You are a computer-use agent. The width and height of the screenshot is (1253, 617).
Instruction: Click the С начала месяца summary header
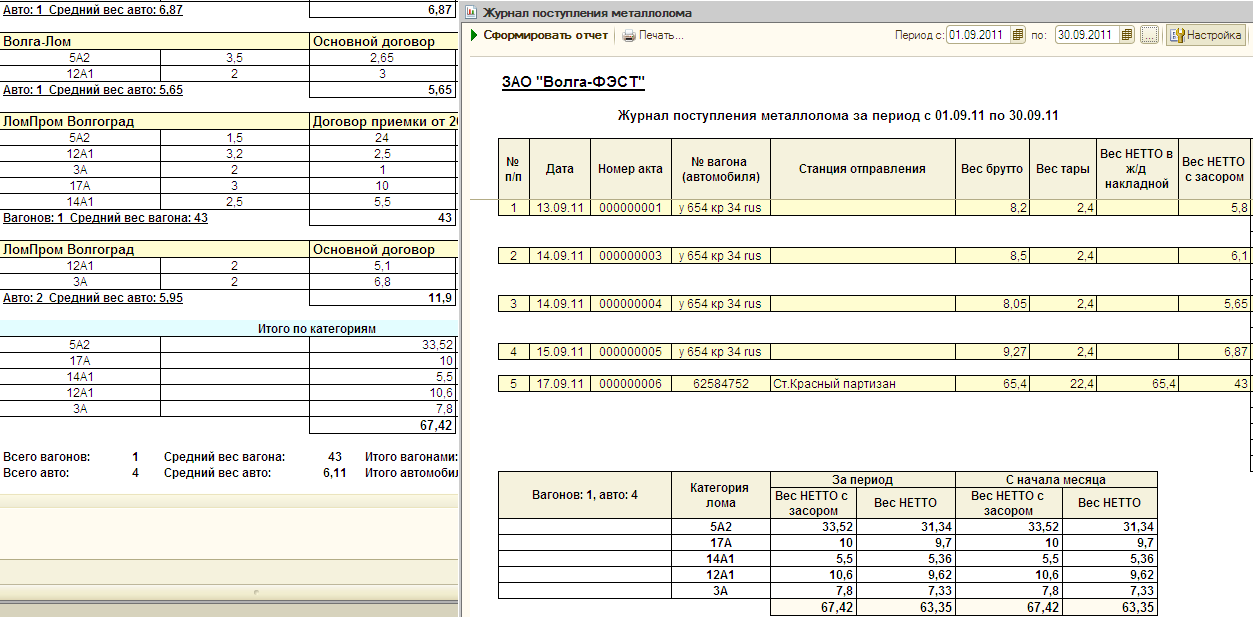1056,479
